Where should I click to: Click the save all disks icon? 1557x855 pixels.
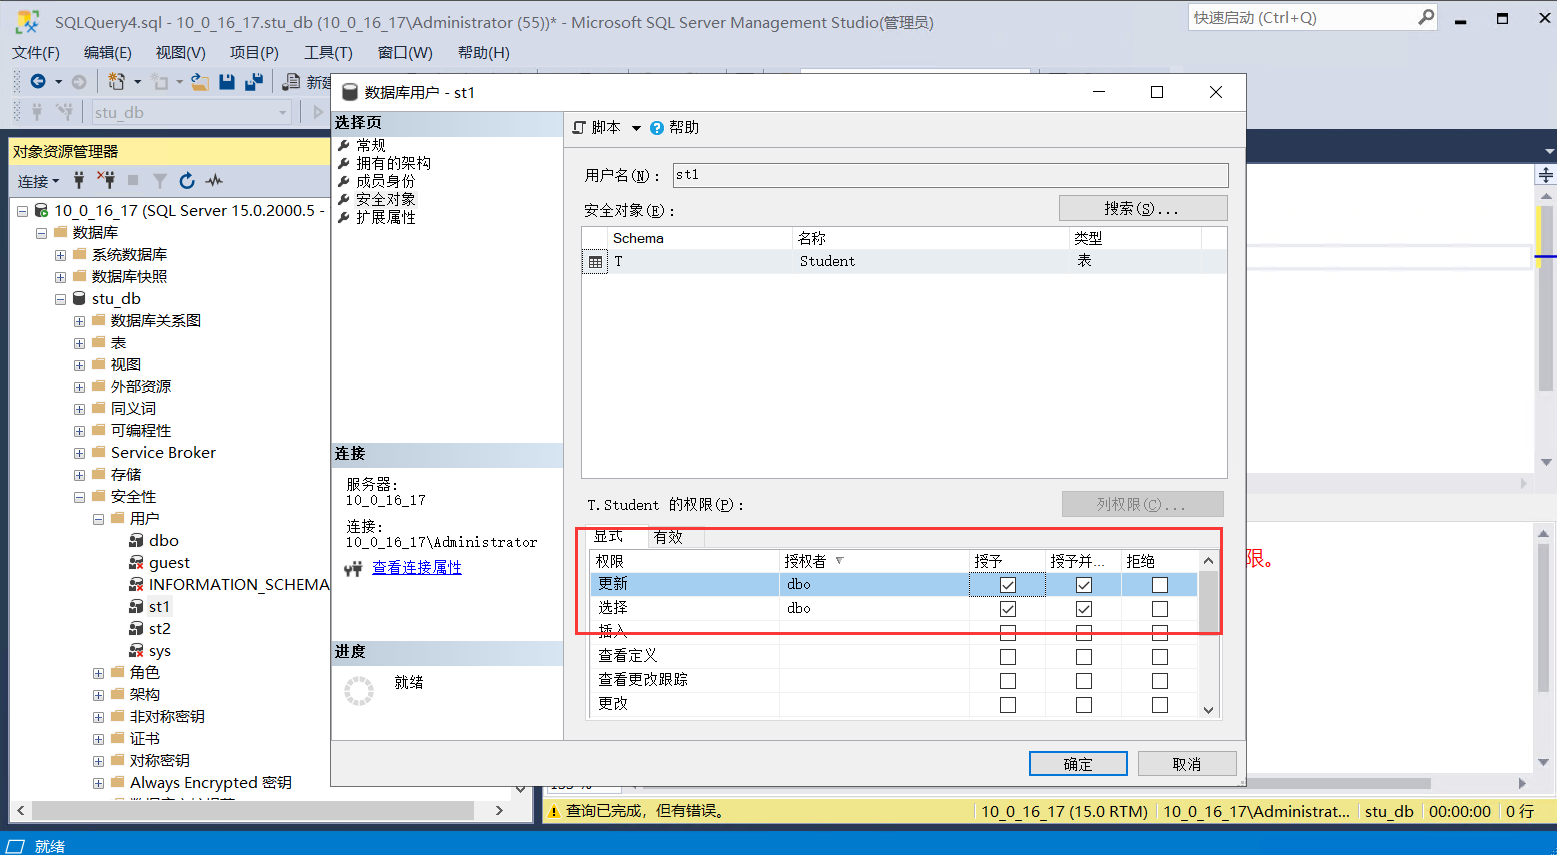(254, 81)
